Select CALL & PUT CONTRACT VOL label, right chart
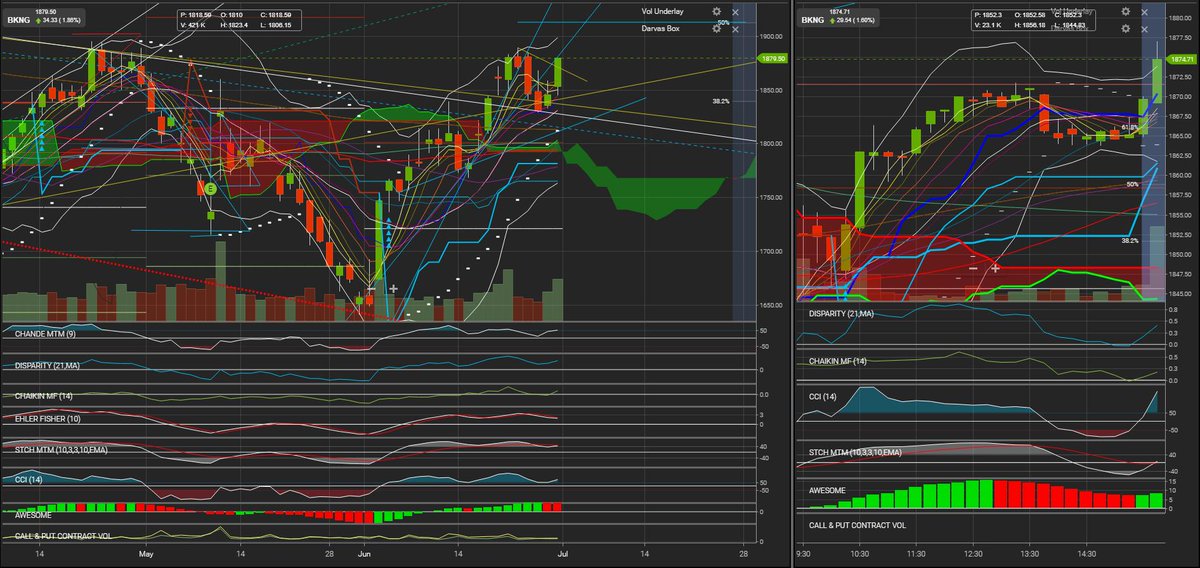 858,524
